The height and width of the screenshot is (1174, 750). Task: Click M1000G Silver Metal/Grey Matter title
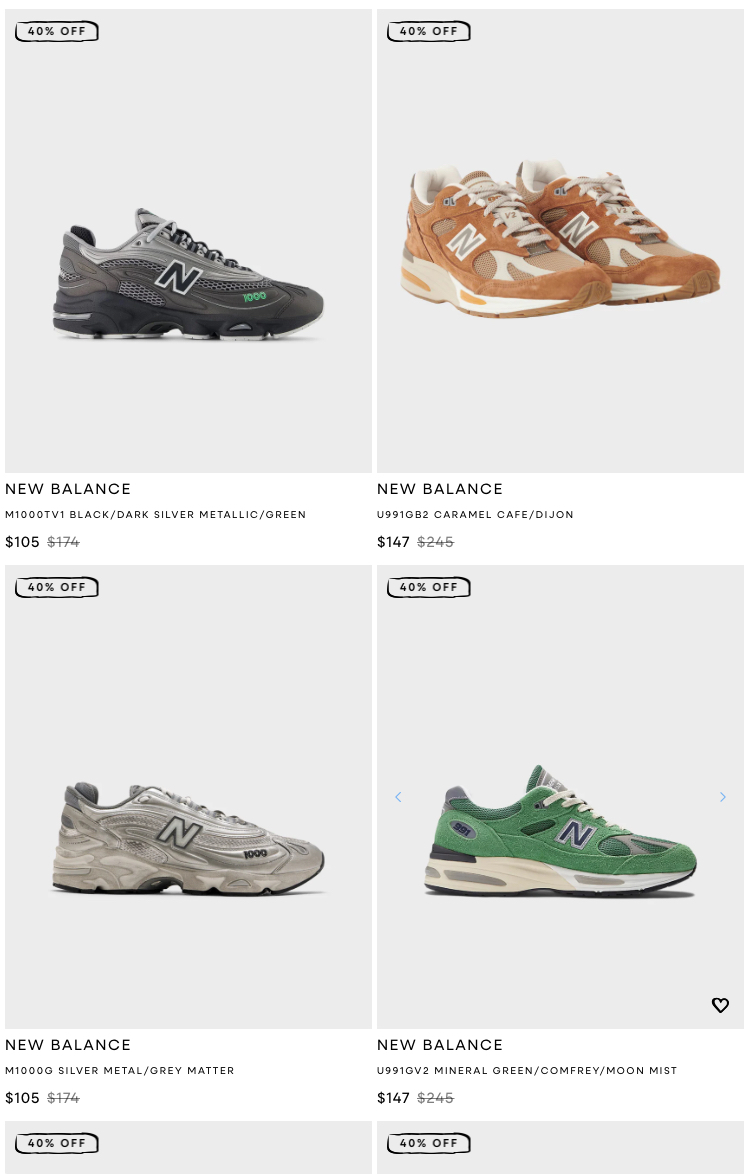tap(120, 1071)
